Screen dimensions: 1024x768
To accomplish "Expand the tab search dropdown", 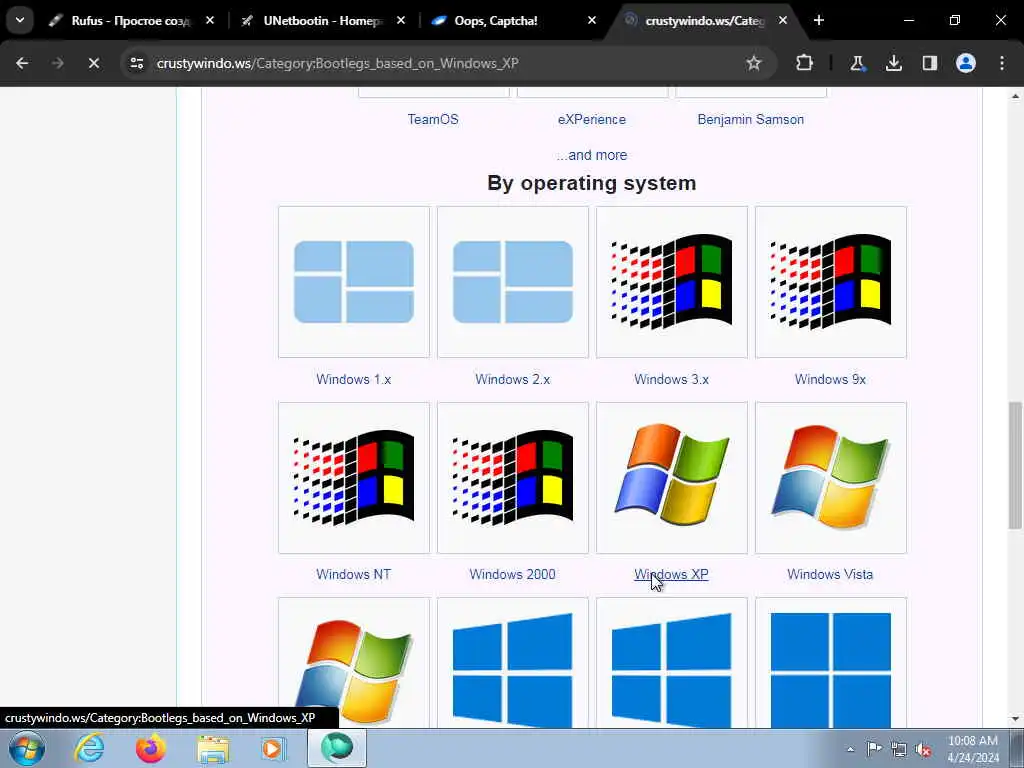I will pyautogui.click(x=20, y=20).
